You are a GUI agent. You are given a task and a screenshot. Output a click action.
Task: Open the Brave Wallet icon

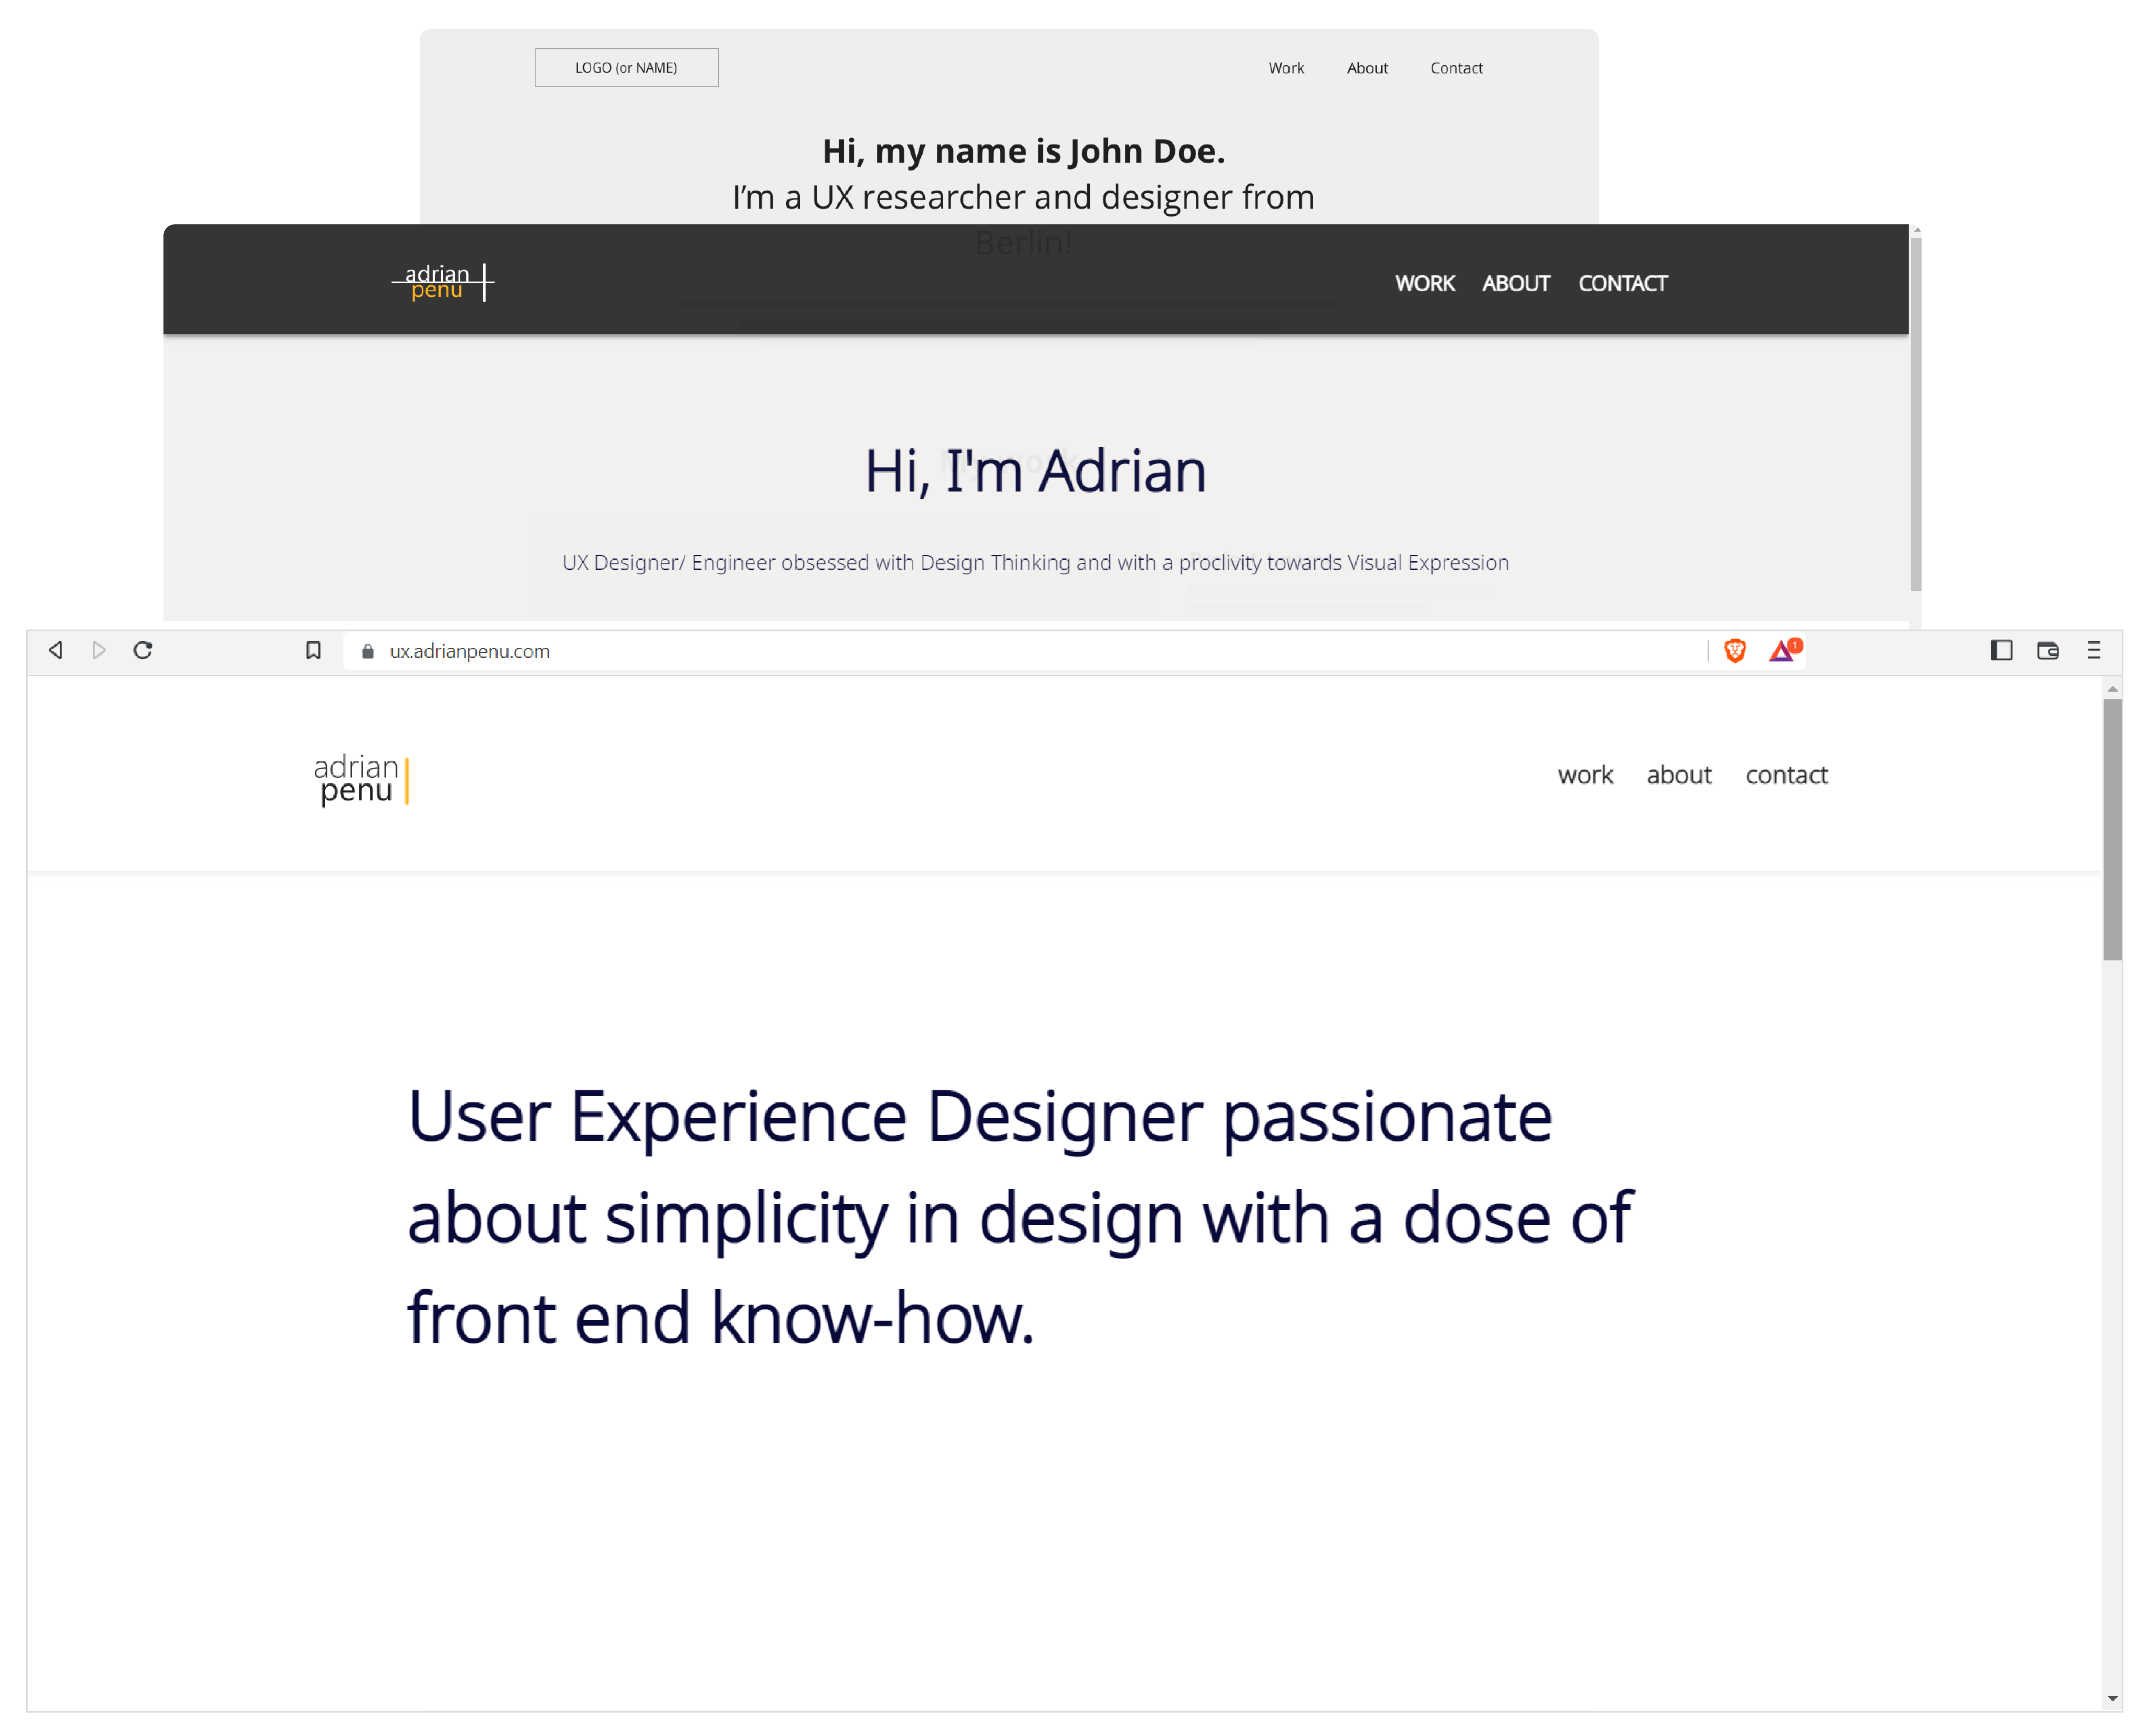click(2047, 651)
